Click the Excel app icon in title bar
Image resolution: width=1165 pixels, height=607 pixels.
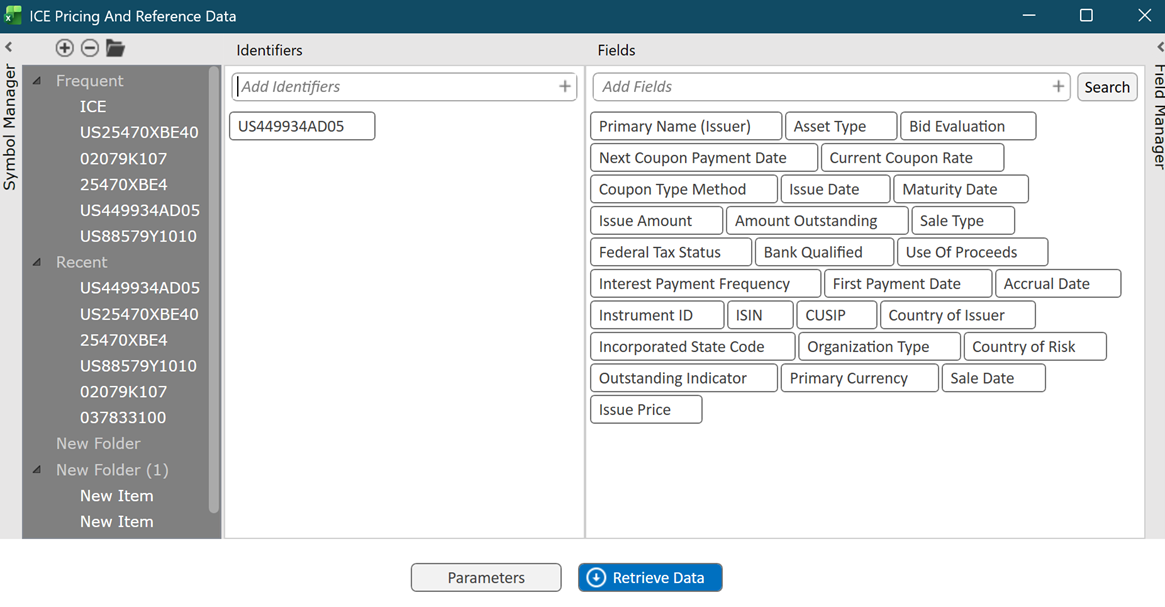13,16
